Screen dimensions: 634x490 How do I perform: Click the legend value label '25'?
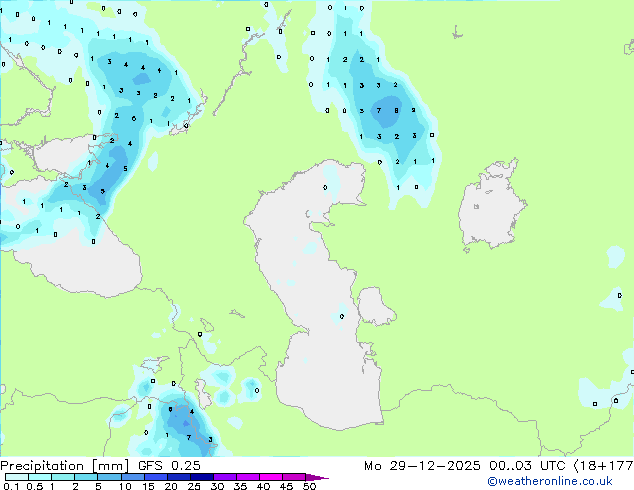(194, 486)
